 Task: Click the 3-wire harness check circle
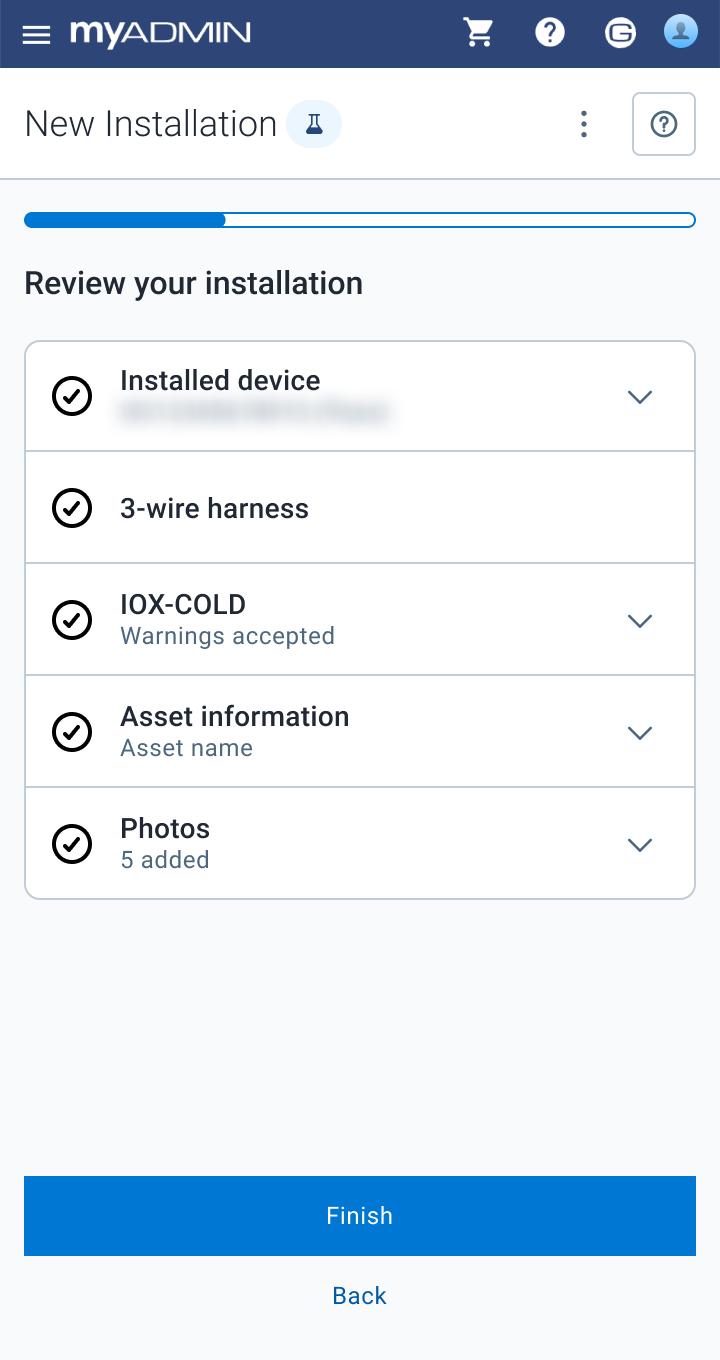72,508
